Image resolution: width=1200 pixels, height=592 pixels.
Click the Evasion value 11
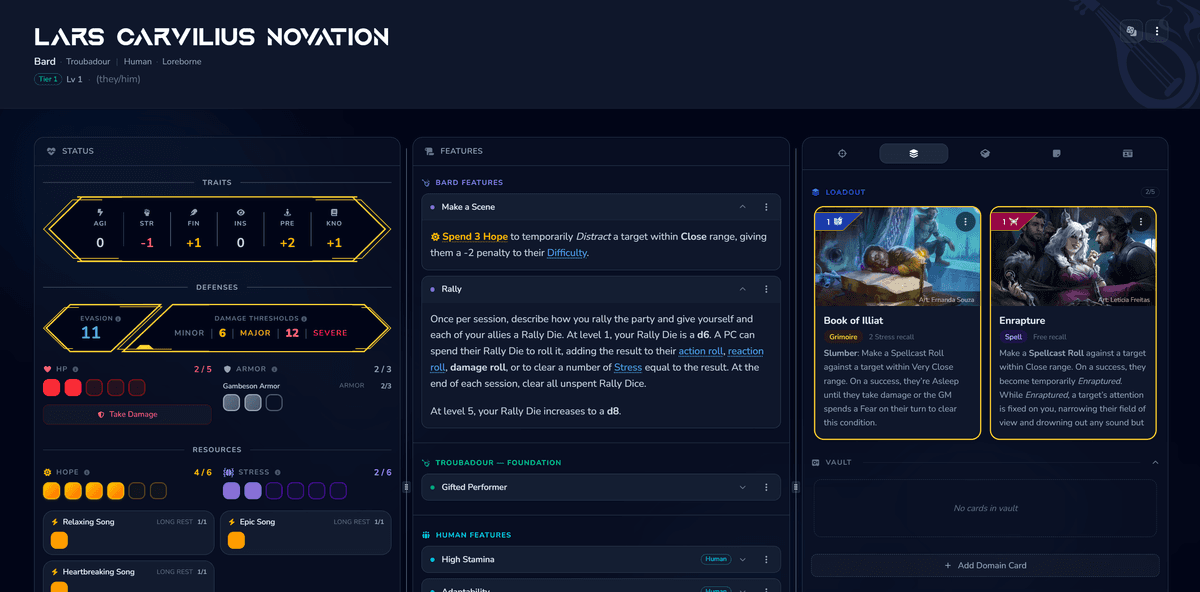point(91,333)
